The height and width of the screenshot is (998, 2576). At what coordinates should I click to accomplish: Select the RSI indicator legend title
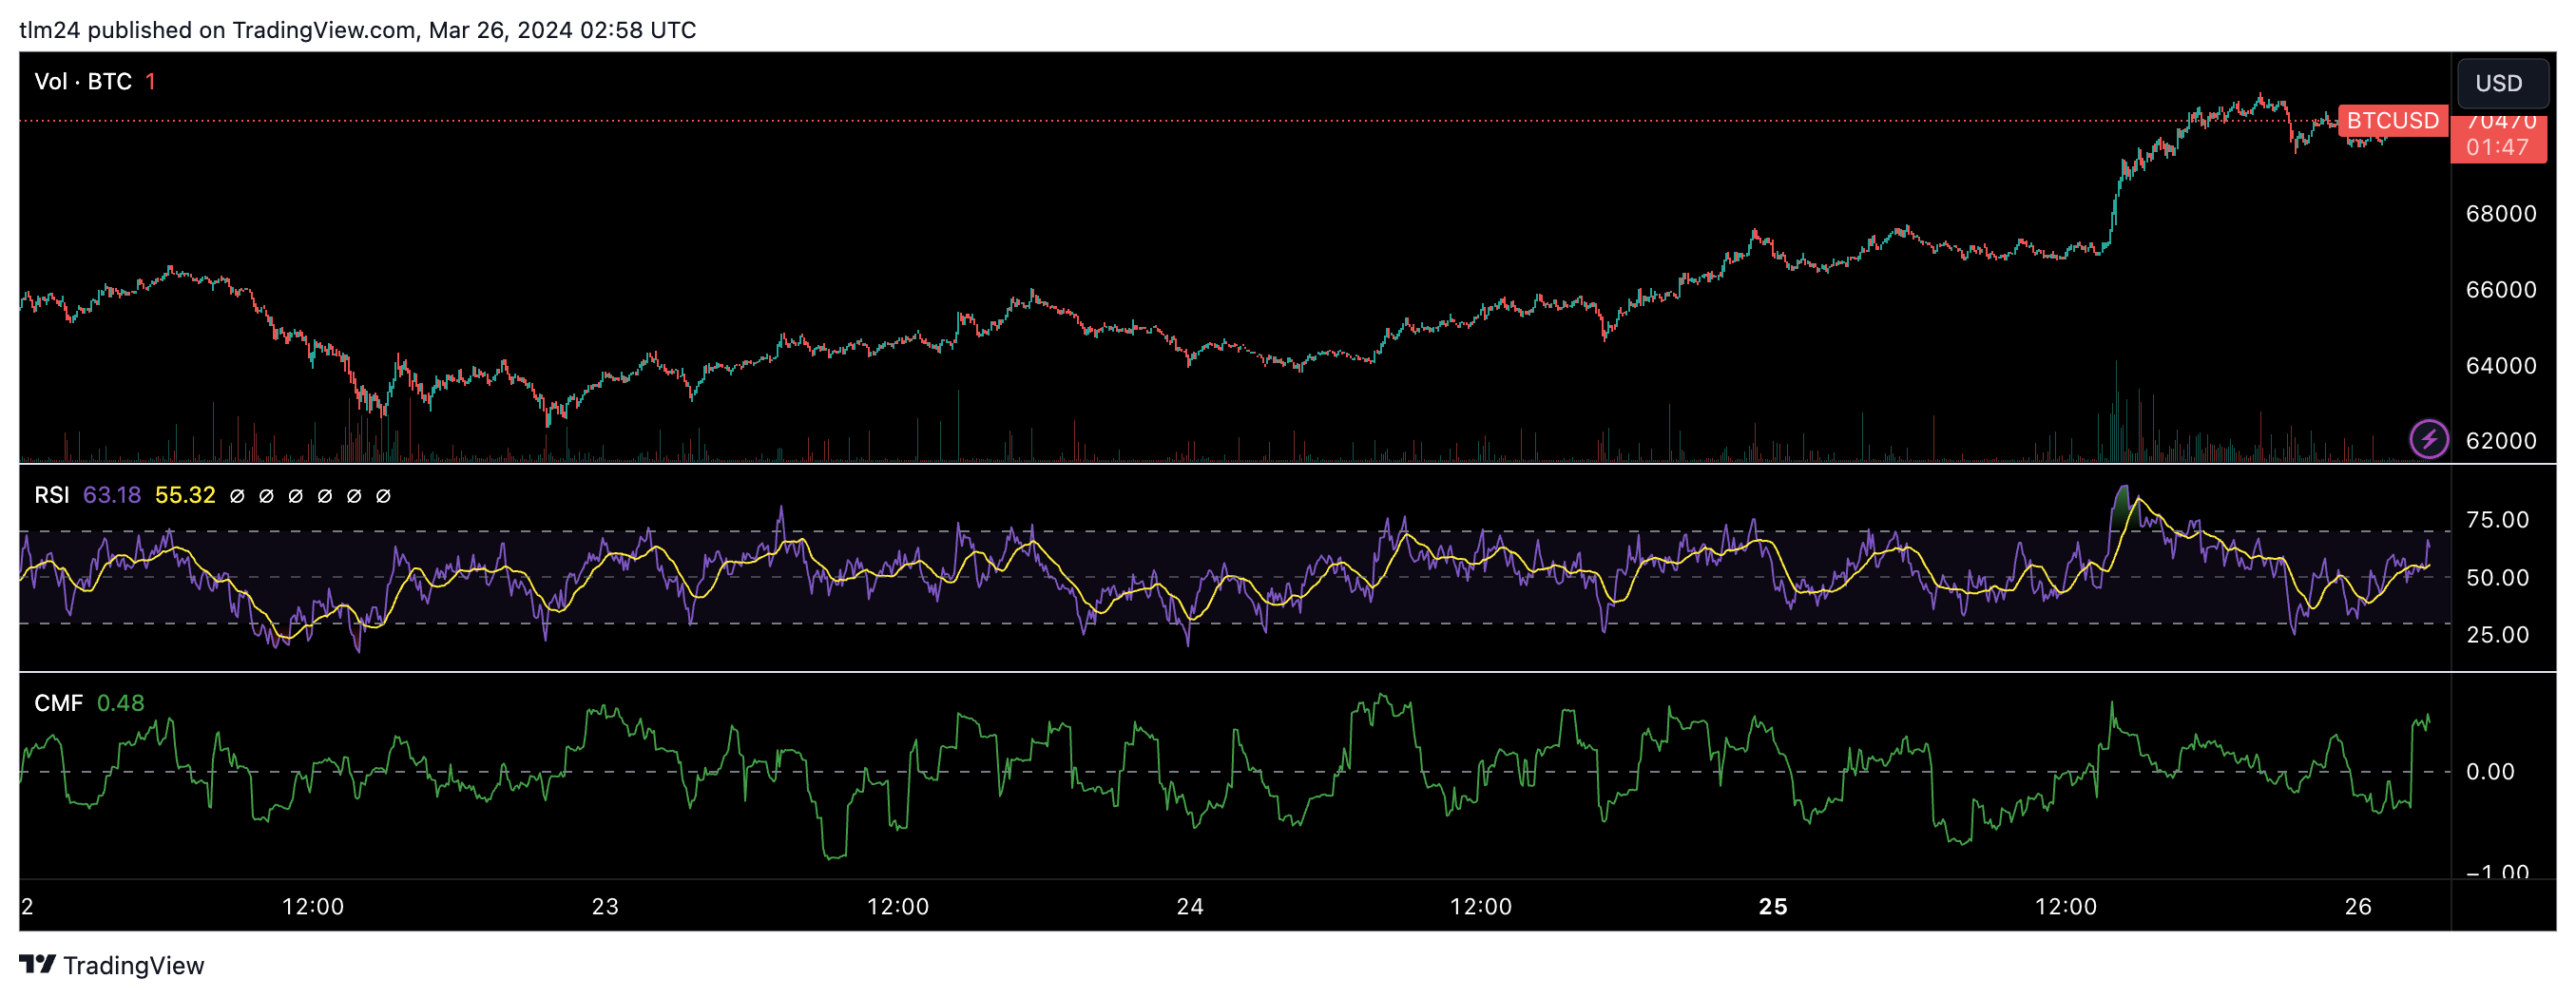51,495
